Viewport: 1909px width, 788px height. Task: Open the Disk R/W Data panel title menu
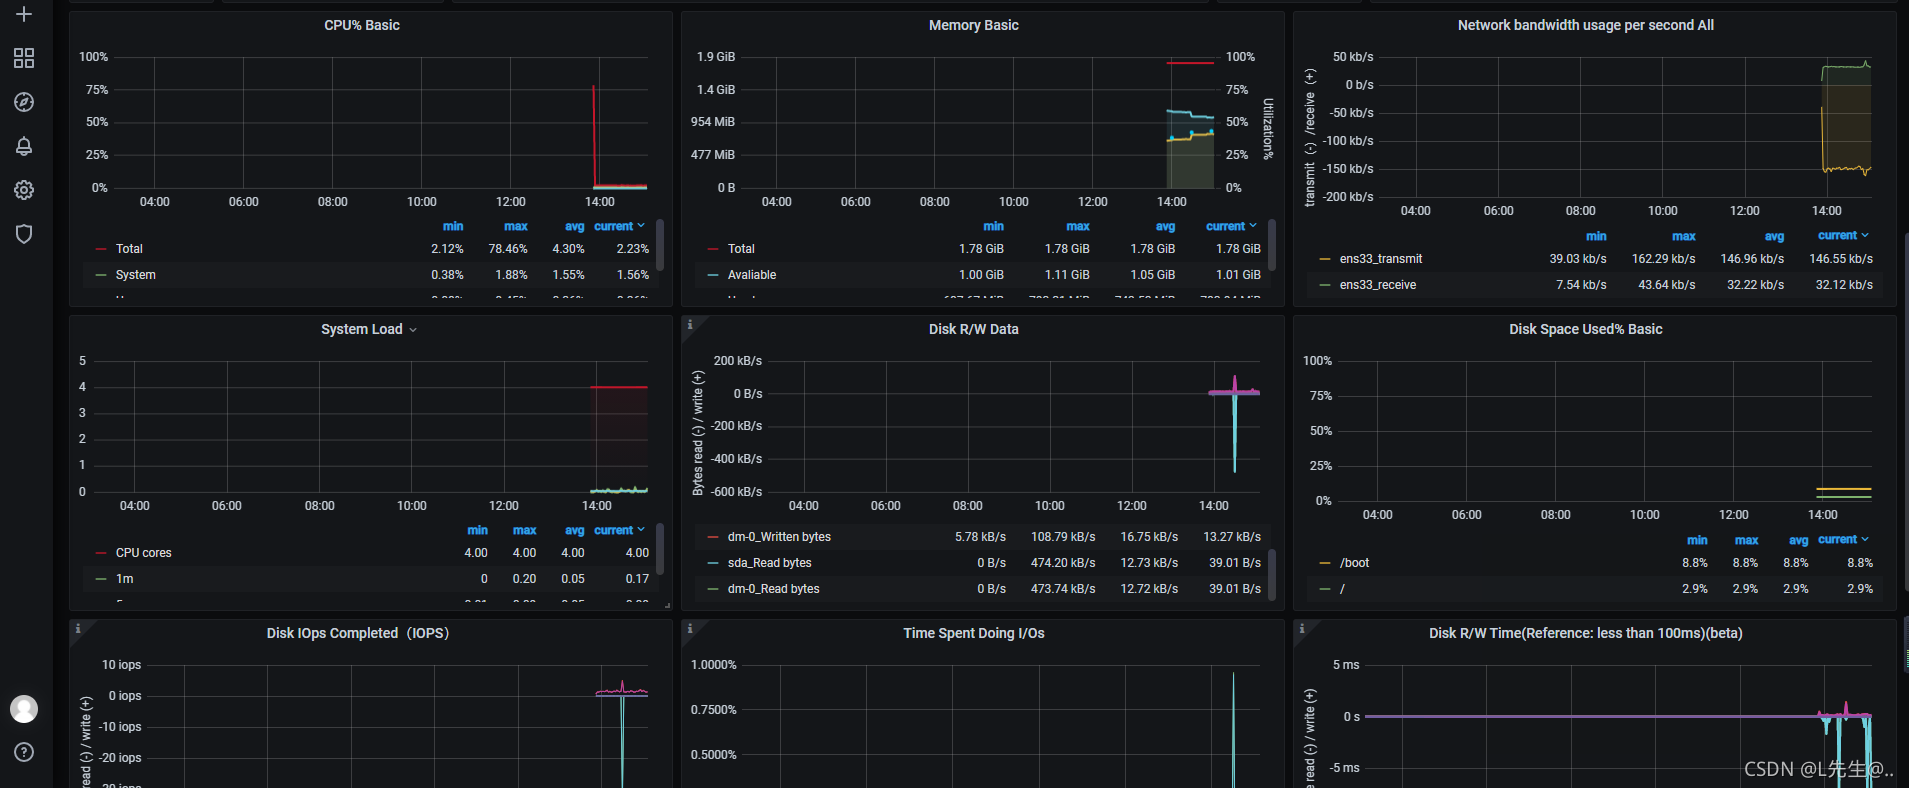click(x=974, y=329)
